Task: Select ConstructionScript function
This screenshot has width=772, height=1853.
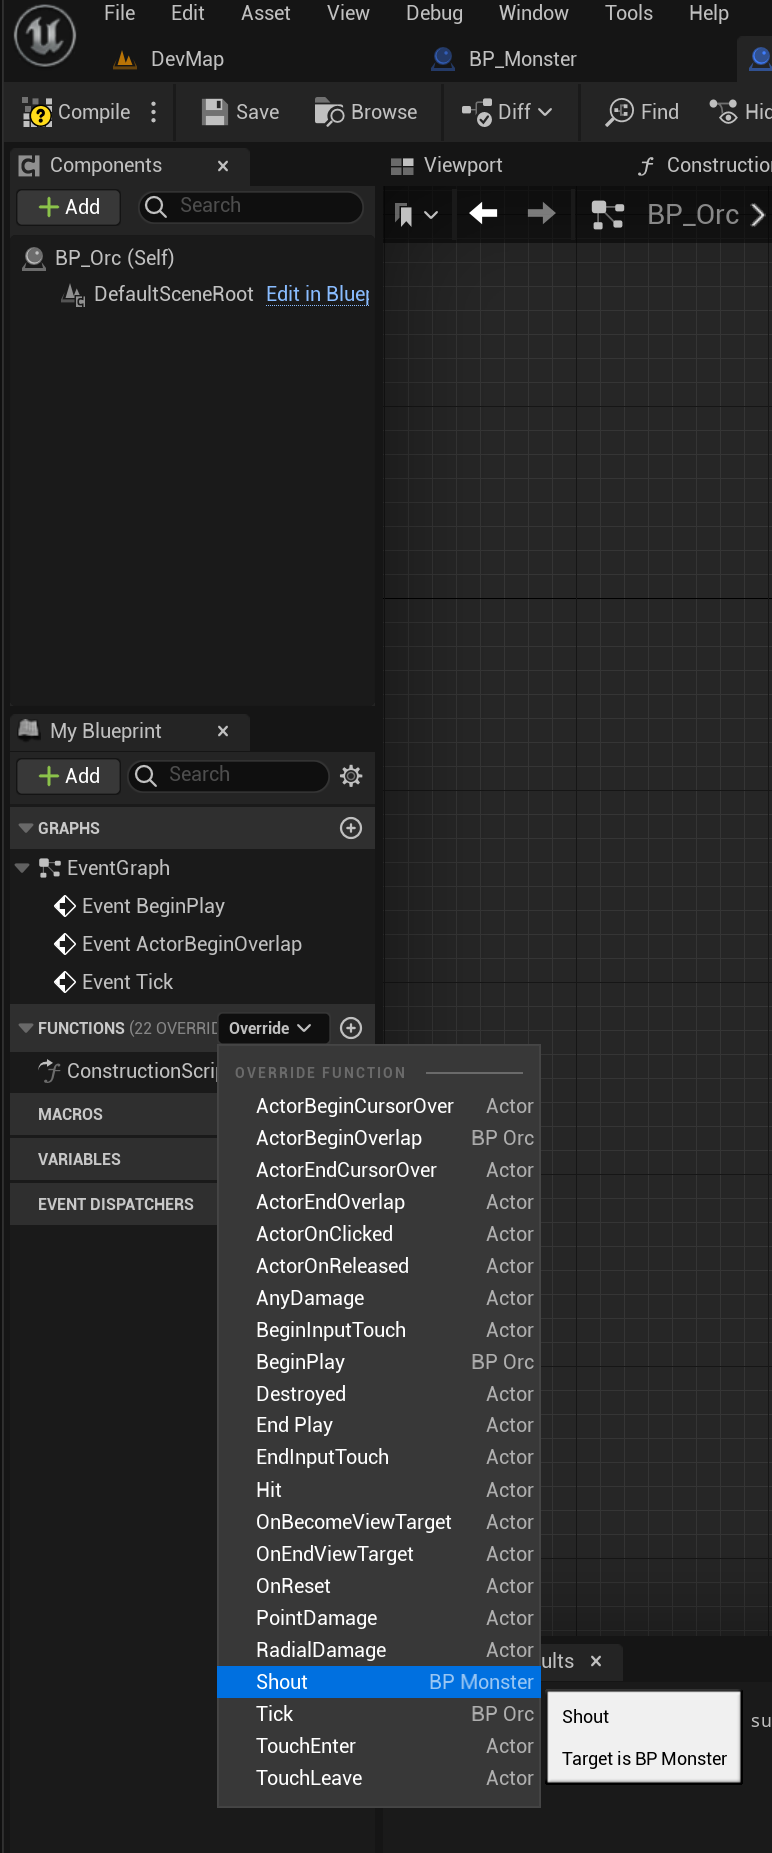Action: coord(128,1071)
